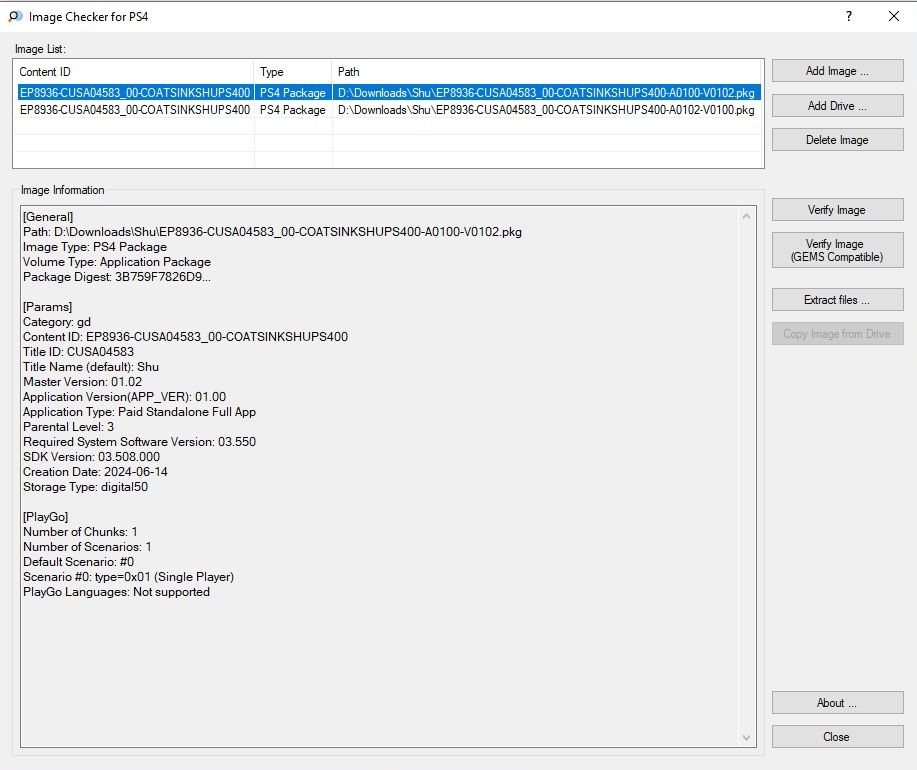Click the [Params] section heading
Screen dimensions: 917x770
(47, 307)
